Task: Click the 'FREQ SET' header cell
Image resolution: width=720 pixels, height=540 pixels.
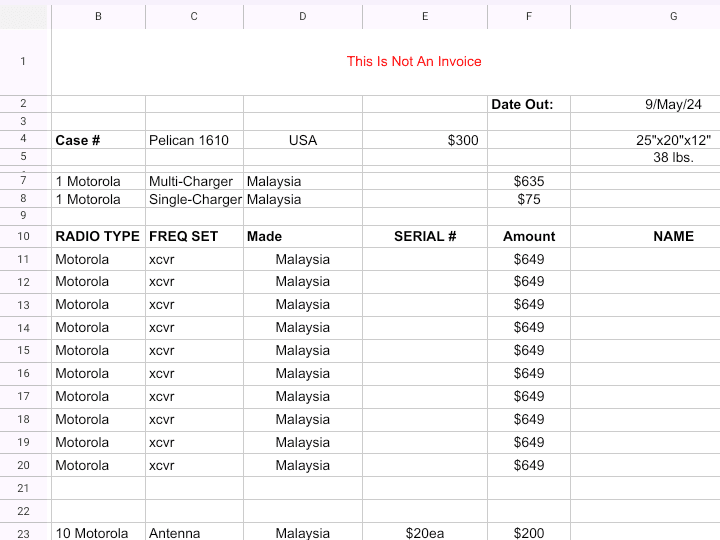Action: pos(194,236)
